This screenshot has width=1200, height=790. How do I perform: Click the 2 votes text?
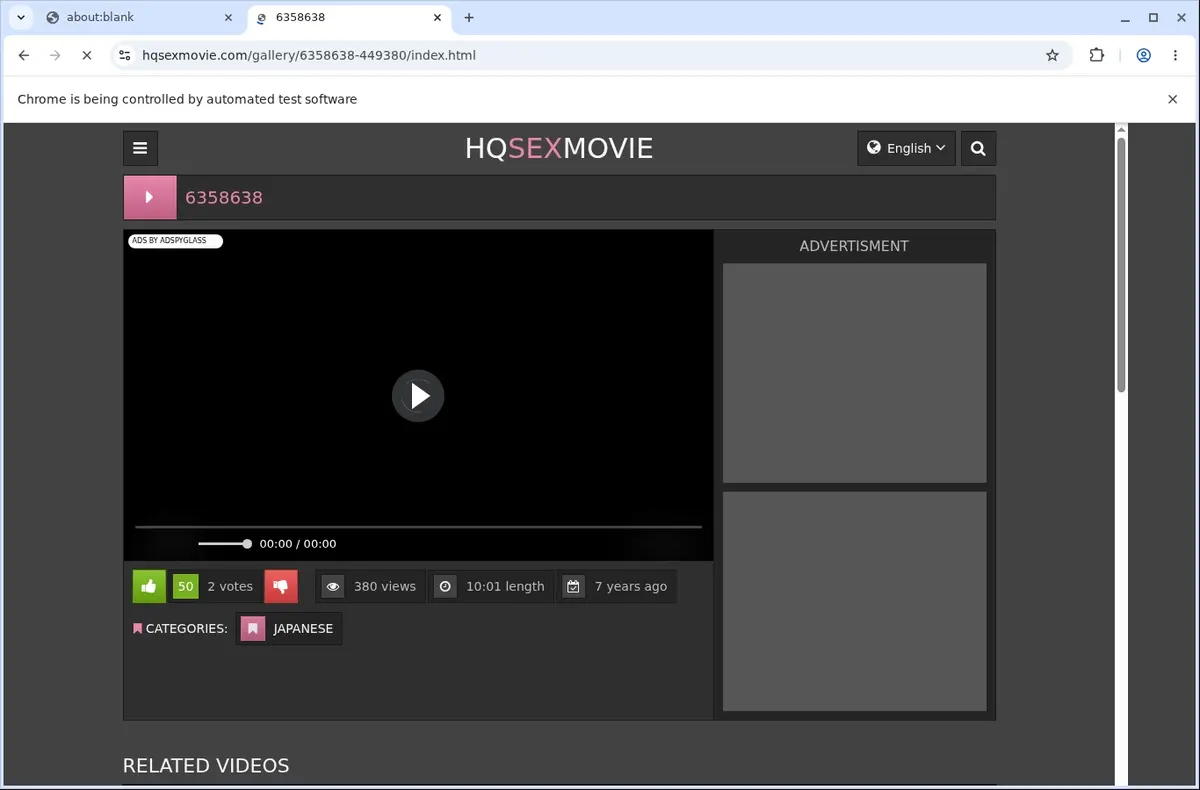[230, 587]
